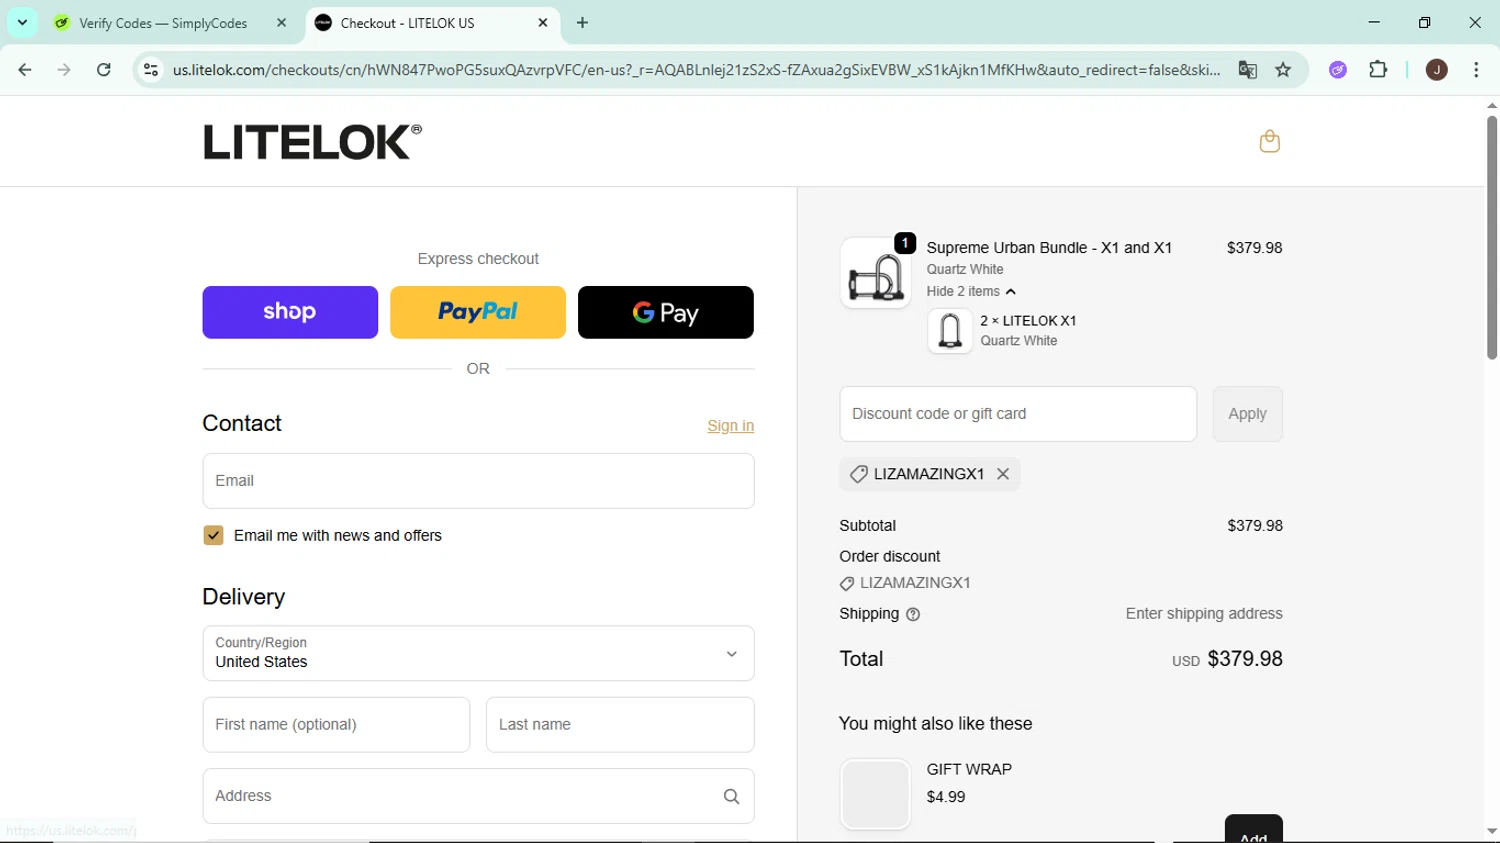Viewport: 1500px width, 843px height.
Task: Focus the First name (optional) field
Action: (x=336, y=725)
